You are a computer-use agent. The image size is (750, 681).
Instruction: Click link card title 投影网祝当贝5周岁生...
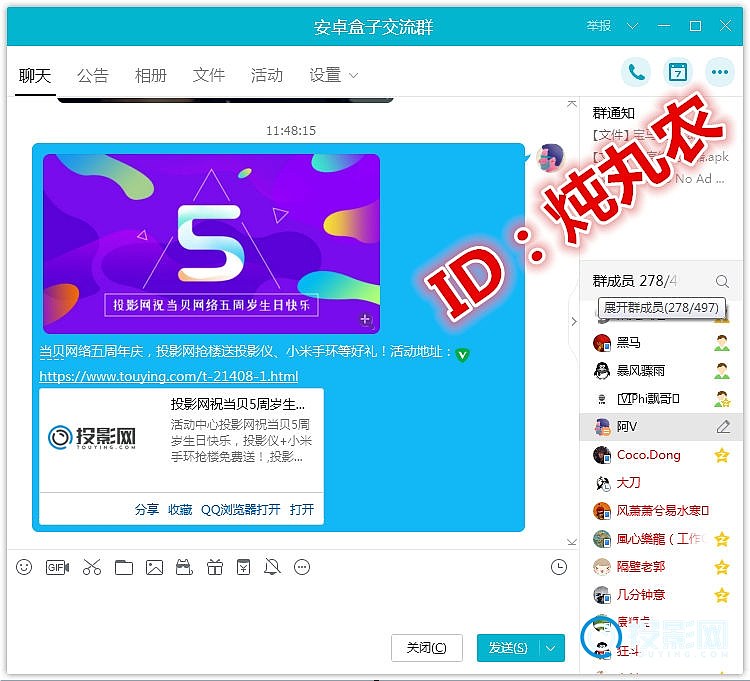pos(238,405)
